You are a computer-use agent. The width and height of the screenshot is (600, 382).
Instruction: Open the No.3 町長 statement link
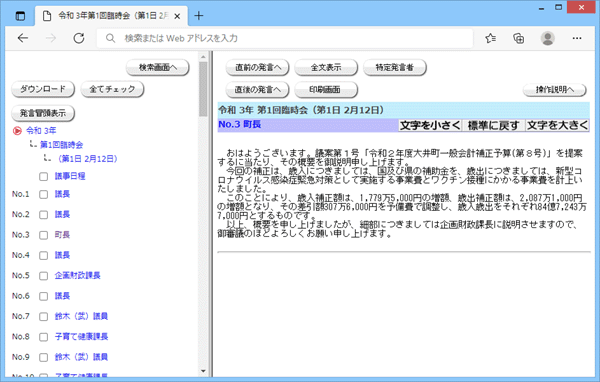coord(62,235)
